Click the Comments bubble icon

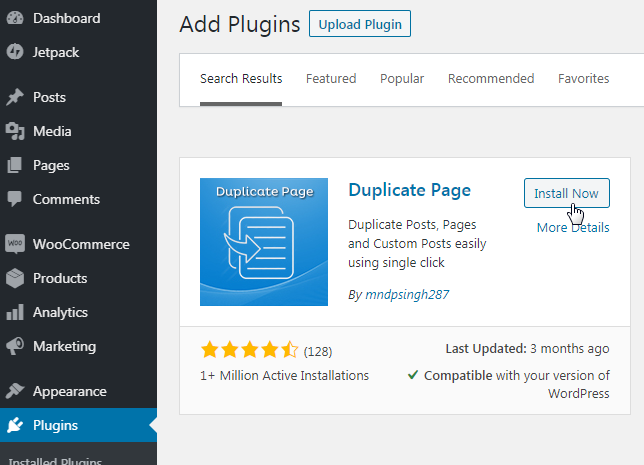pyautogui.click(x=15, y=199)
